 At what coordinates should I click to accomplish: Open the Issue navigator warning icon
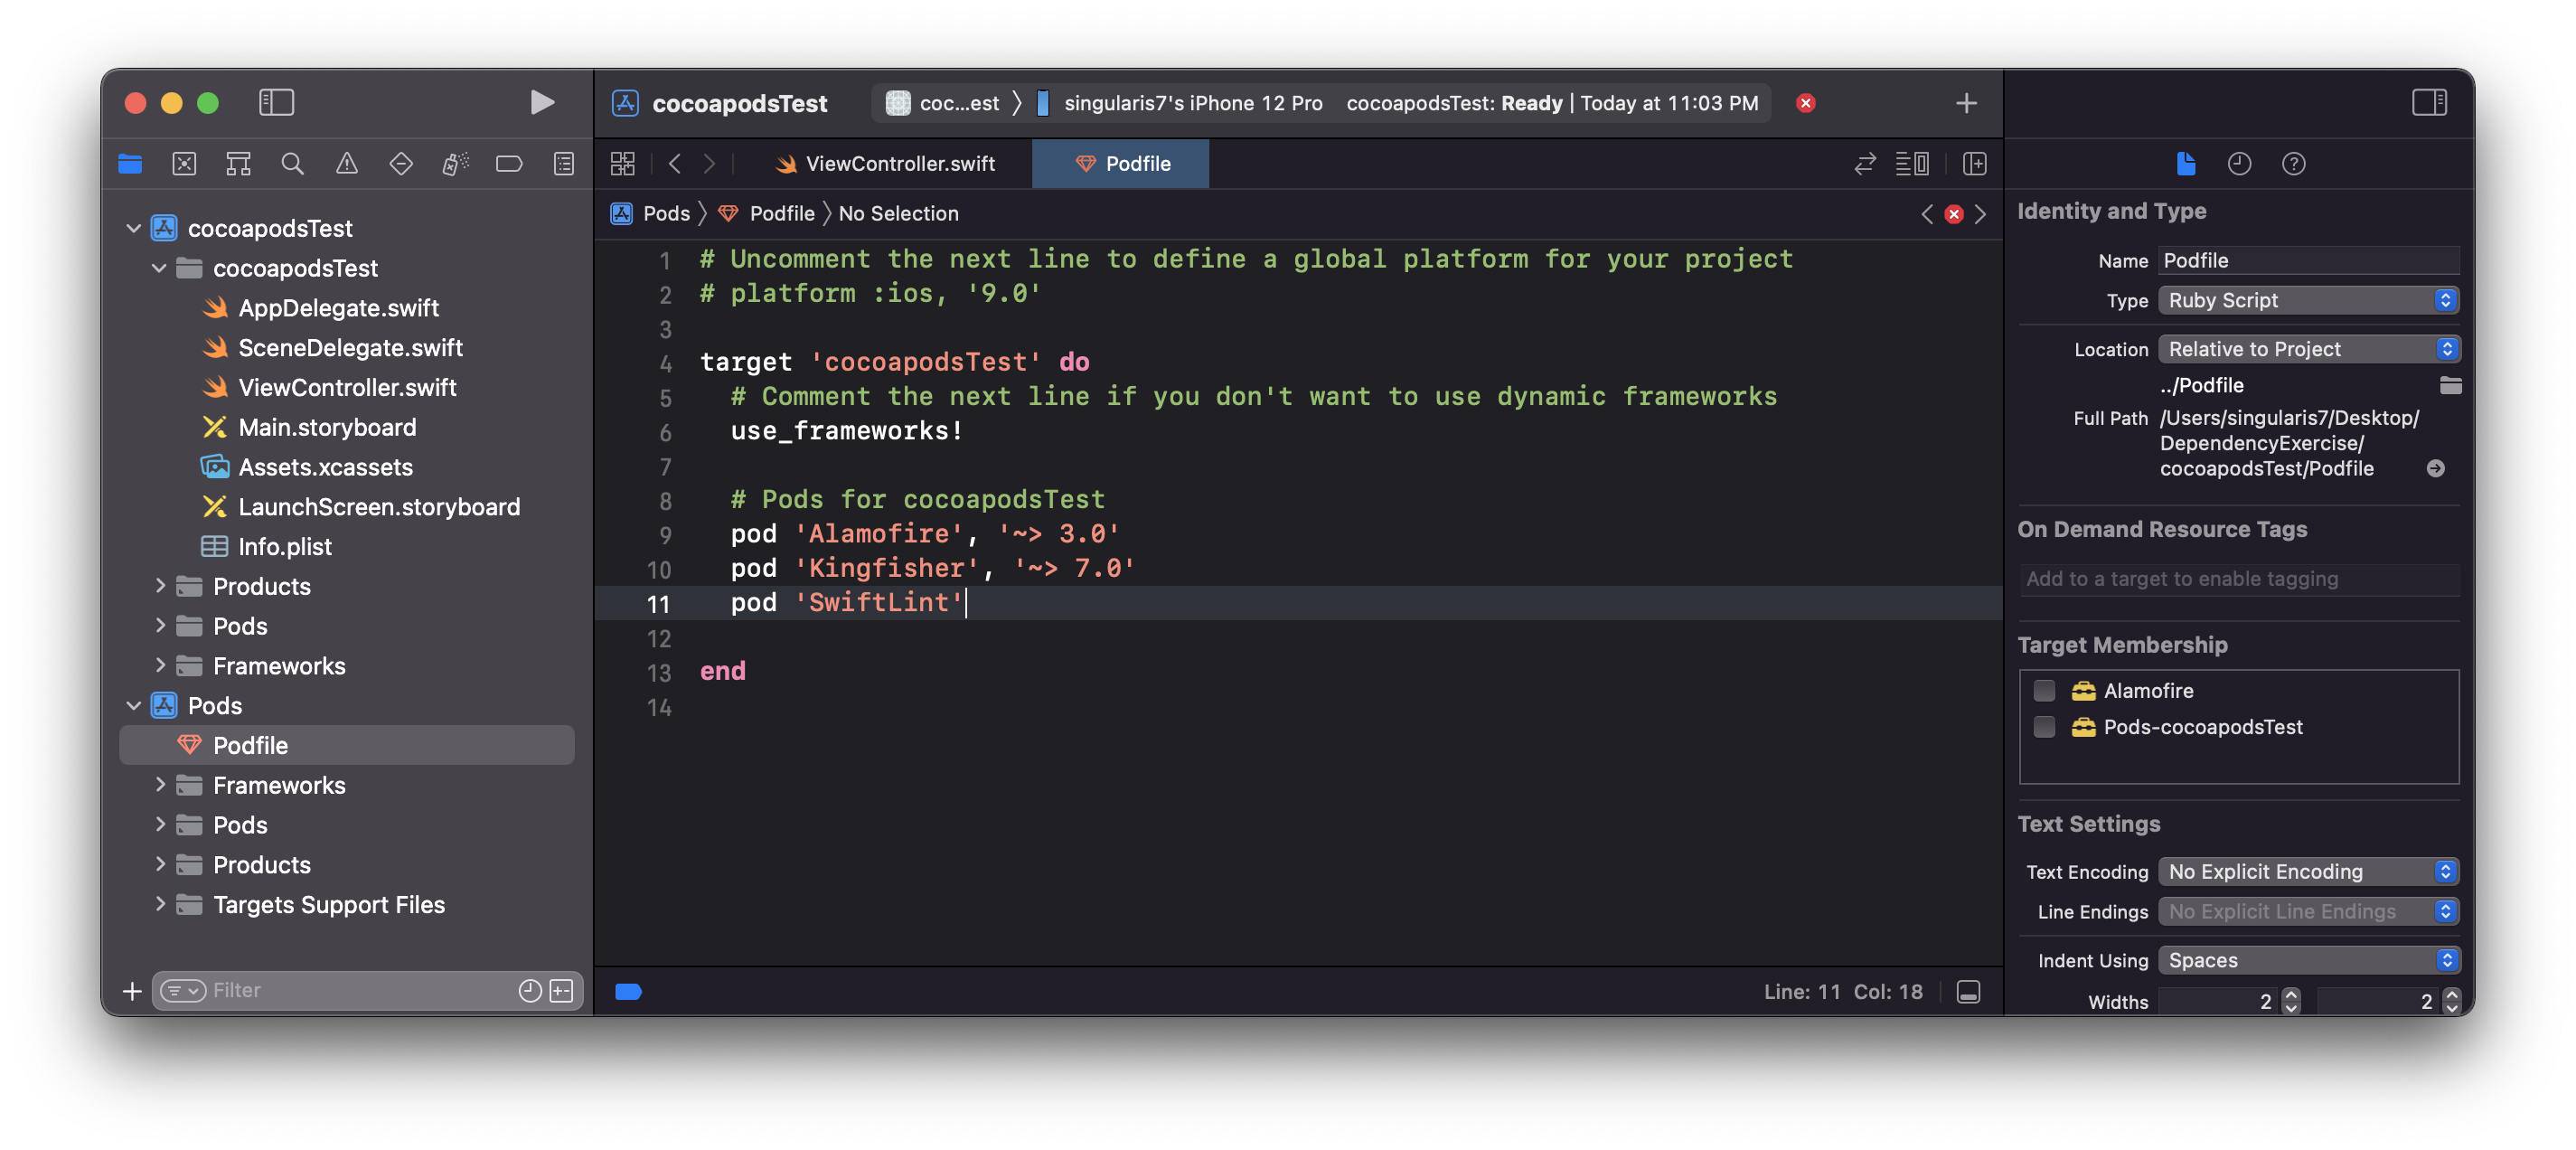click(346, 164)
